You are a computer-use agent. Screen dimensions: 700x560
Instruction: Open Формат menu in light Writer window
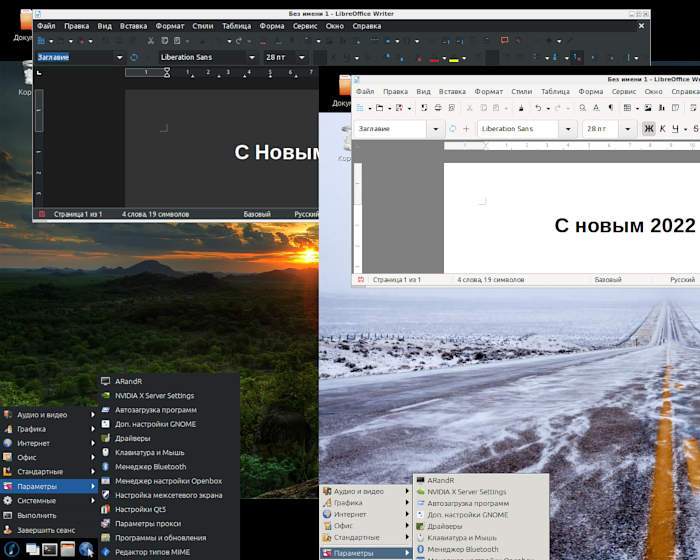pyautogui.click(x=488, y=91)
